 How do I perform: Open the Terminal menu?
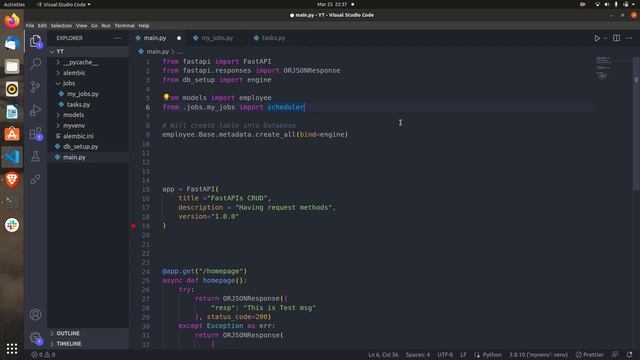pyautogui.click(x=124, y=25)
